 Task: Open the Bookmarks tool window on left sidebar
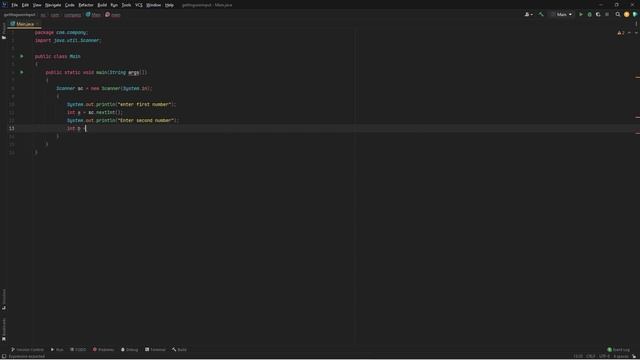(x=4, y=329)
